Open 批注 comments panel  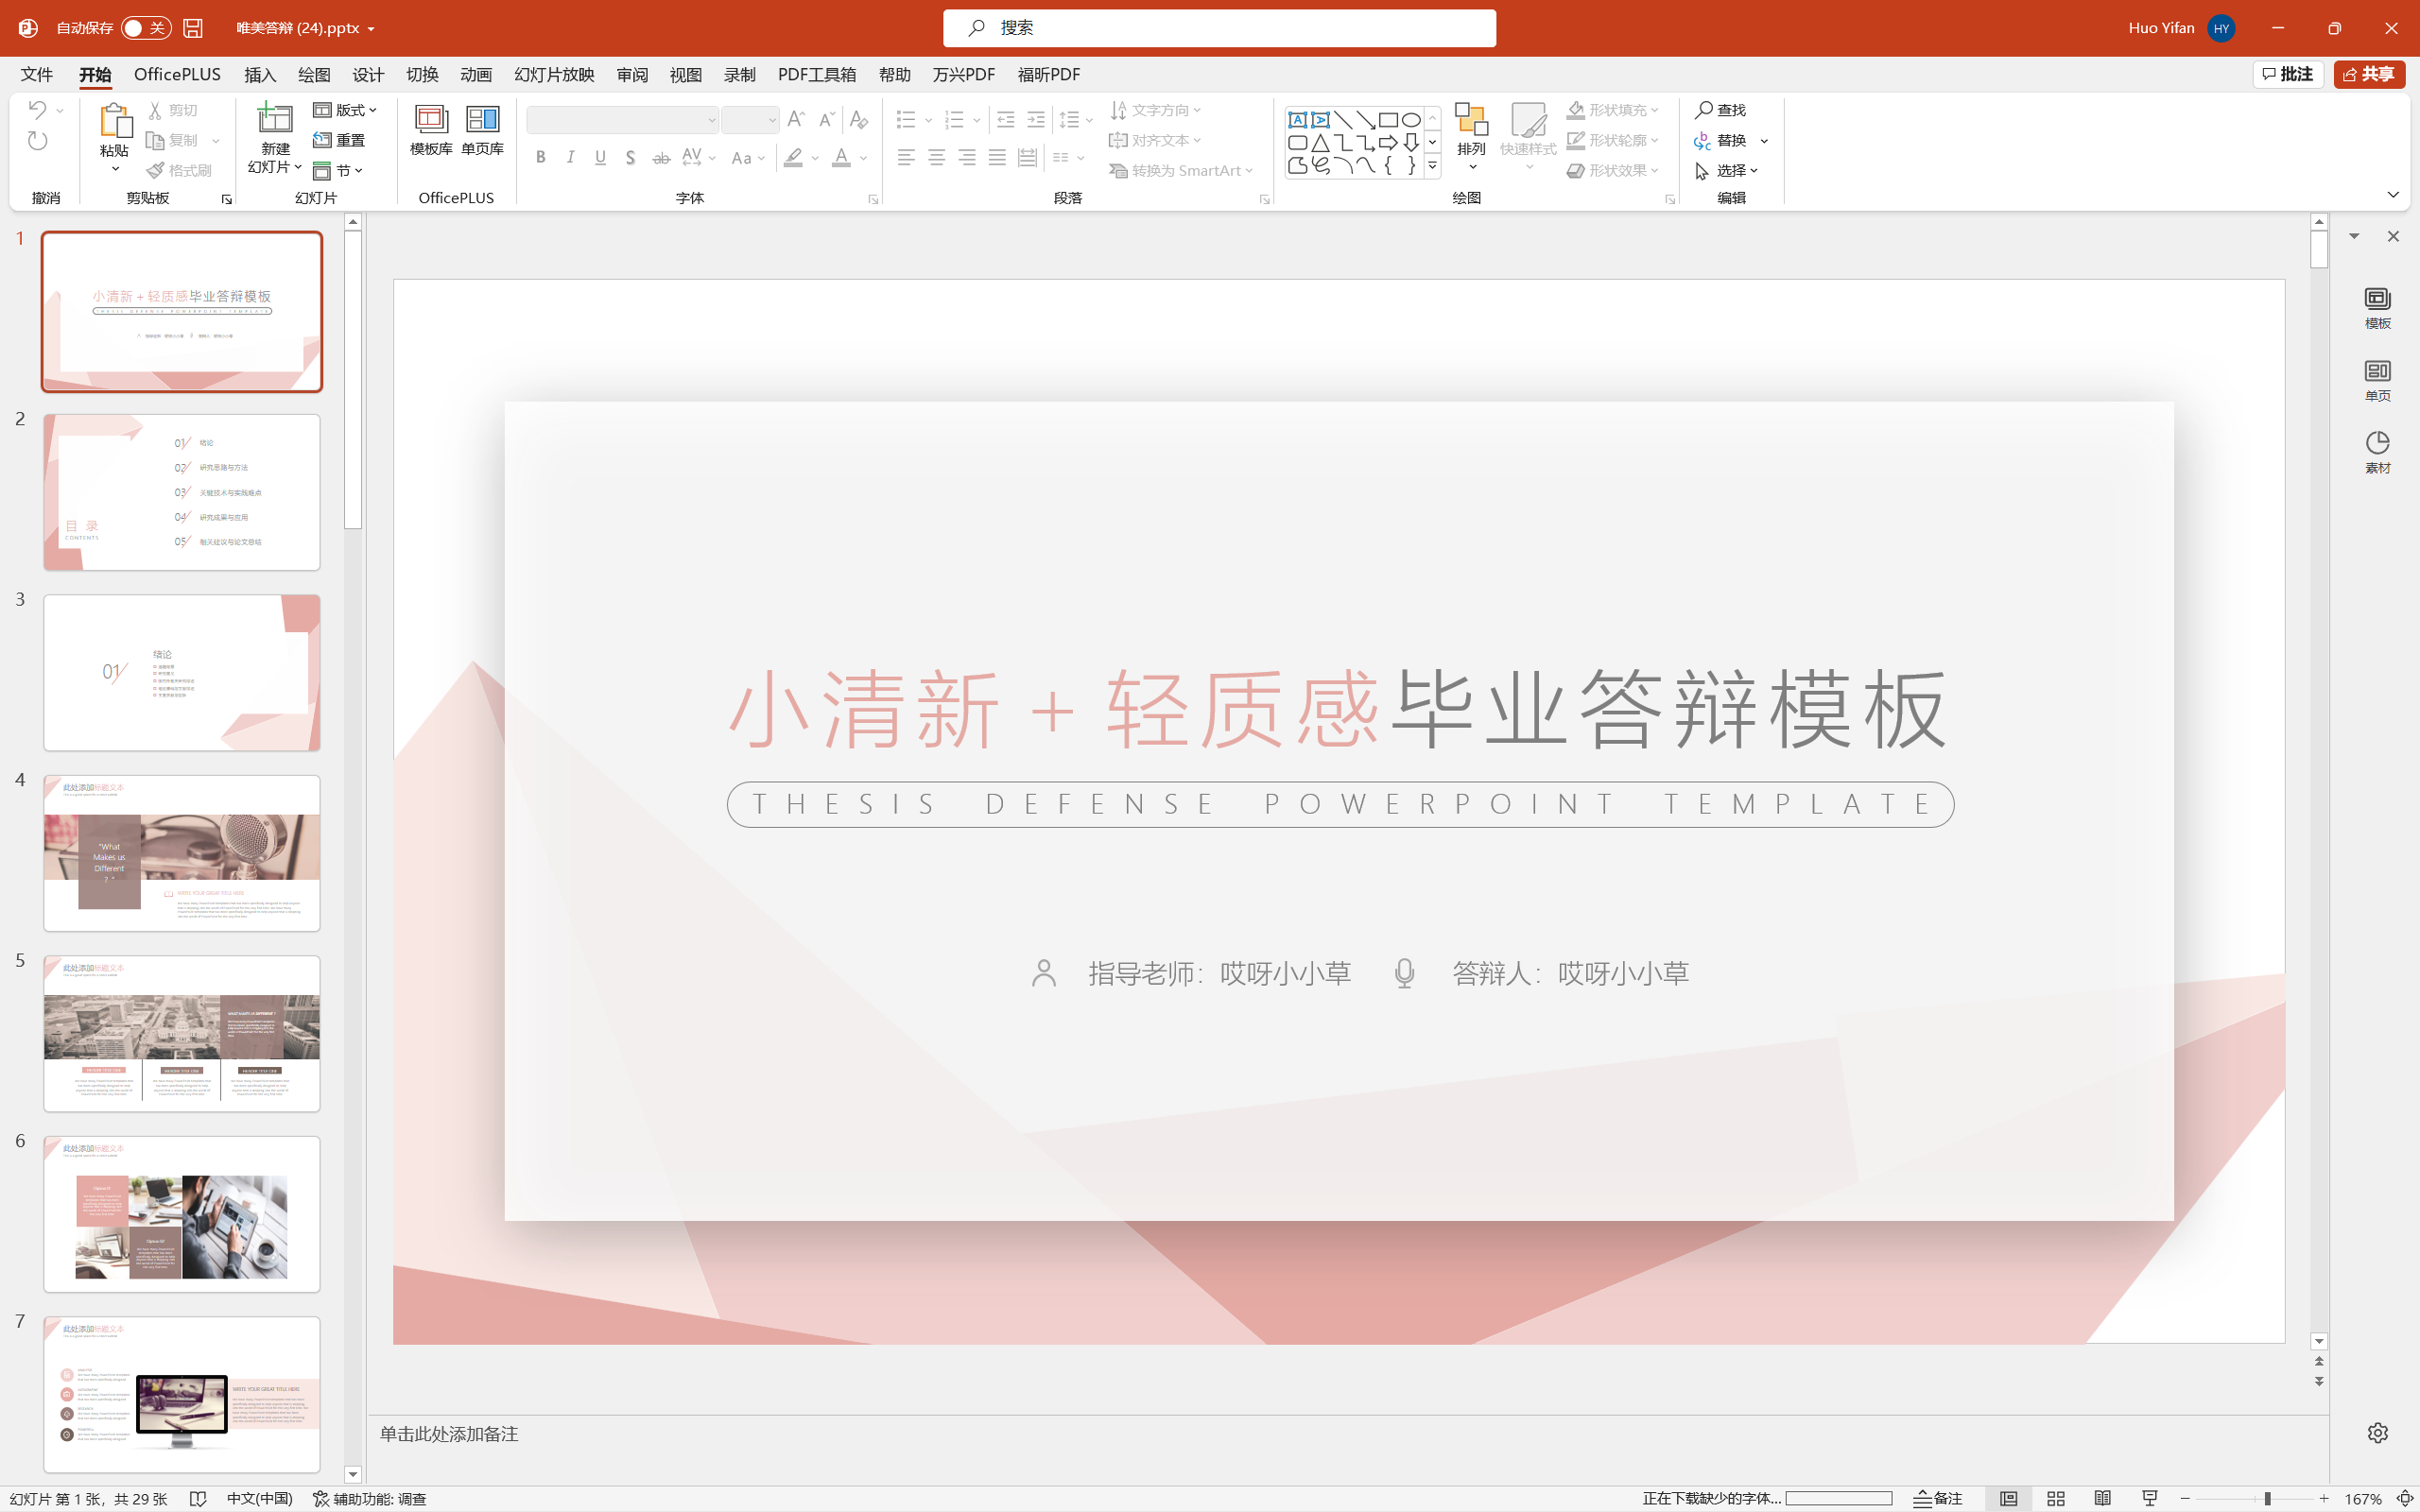tap(2288, 74)
